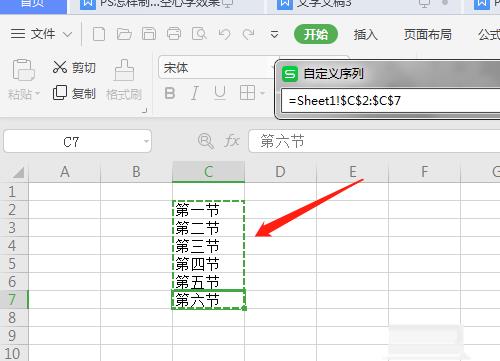Click cell containing 第五节
This screenshot has width=500, height=361.
click(208, 282)
